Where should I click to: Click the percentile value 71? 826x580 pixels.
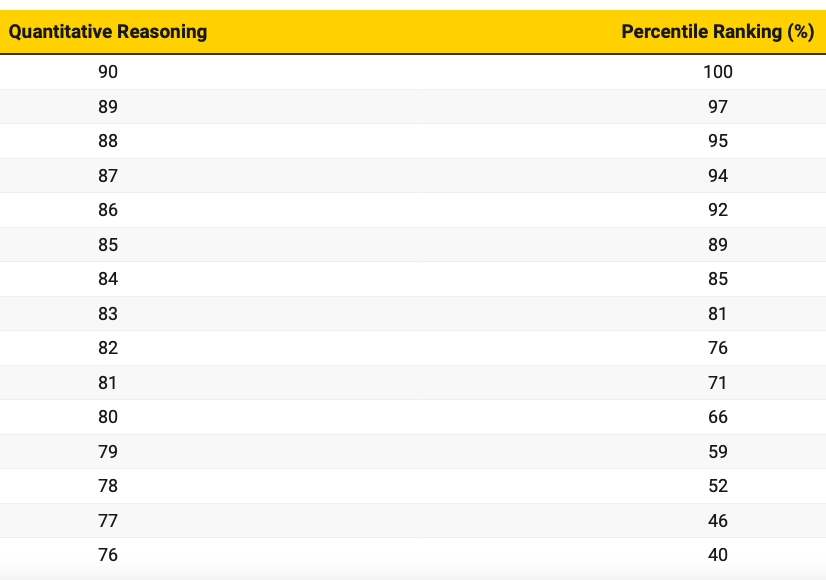pos(717,383)
